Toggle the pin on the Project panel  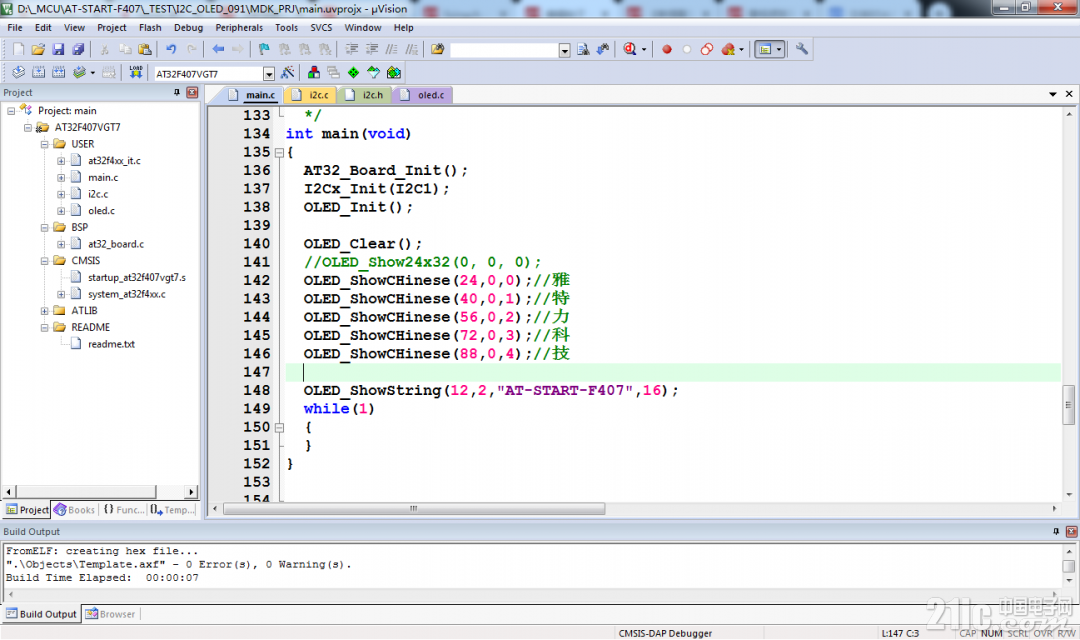click(177, 92)
